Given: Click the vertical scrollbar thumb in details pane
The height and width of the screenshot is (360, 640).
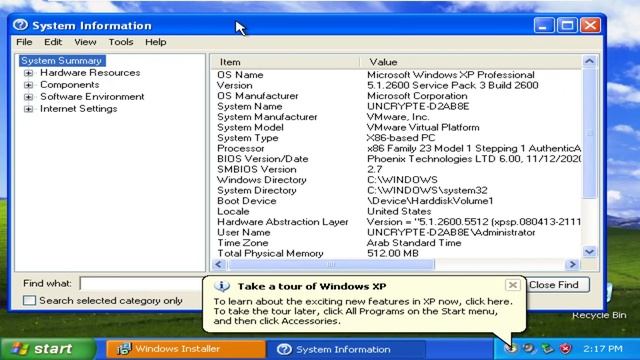Looking at the screenshot, I should click(x=589, y=133).
